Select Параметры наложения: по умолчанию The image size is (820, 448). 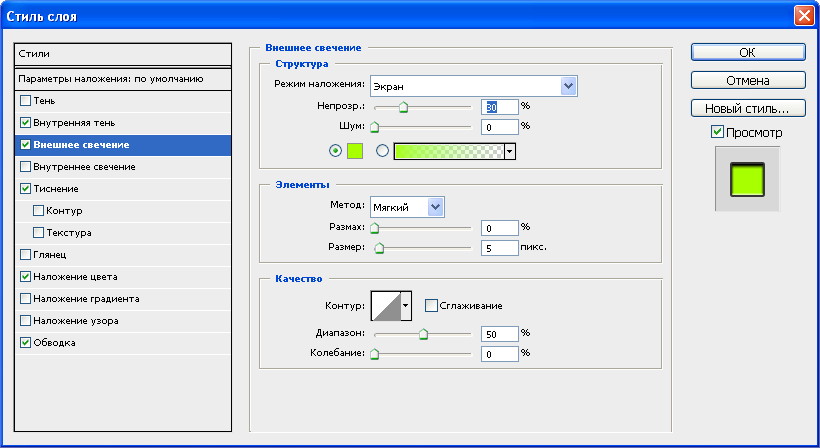pos(123,79)
